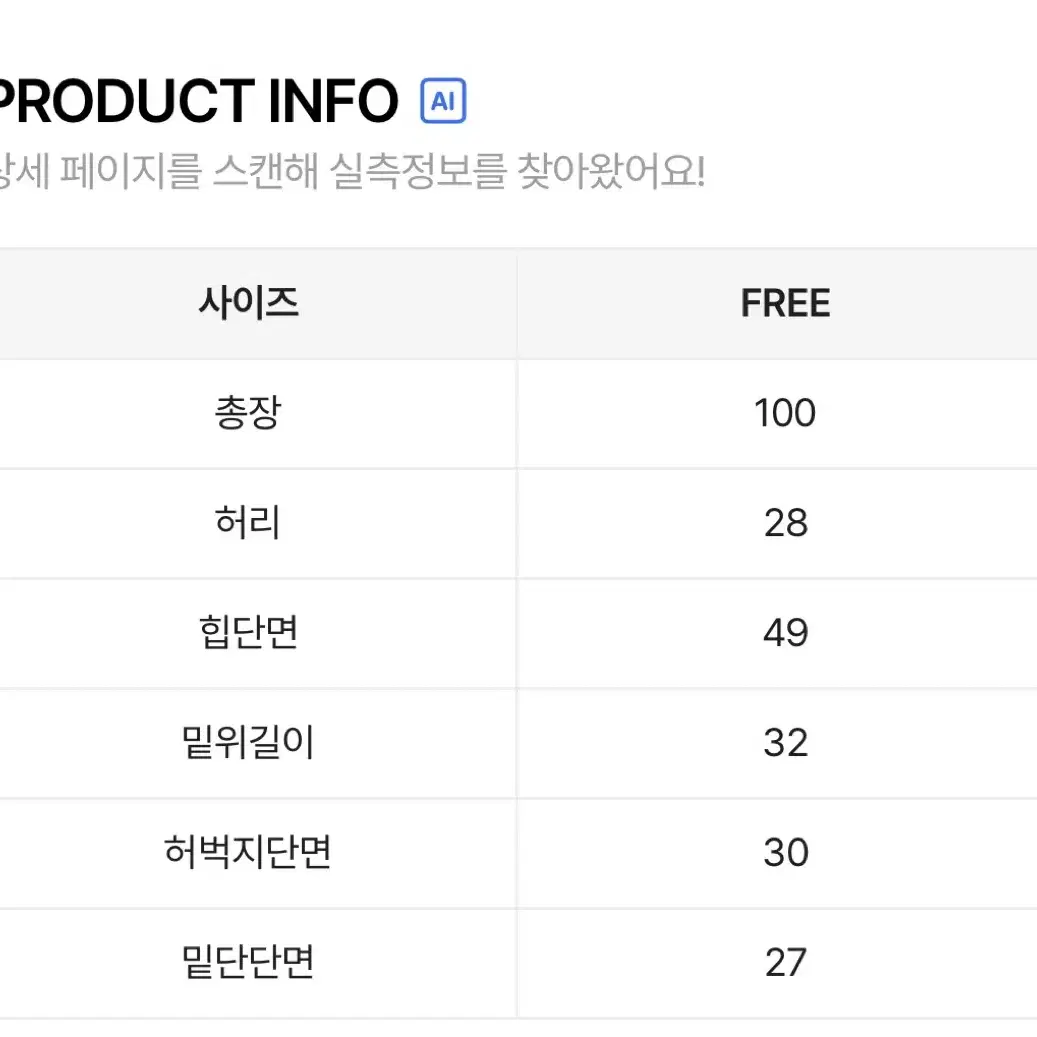The height and width of the screenshot is (1037, 1037).
Task: Select the 힙단면 row label
Action: (249, 632)
